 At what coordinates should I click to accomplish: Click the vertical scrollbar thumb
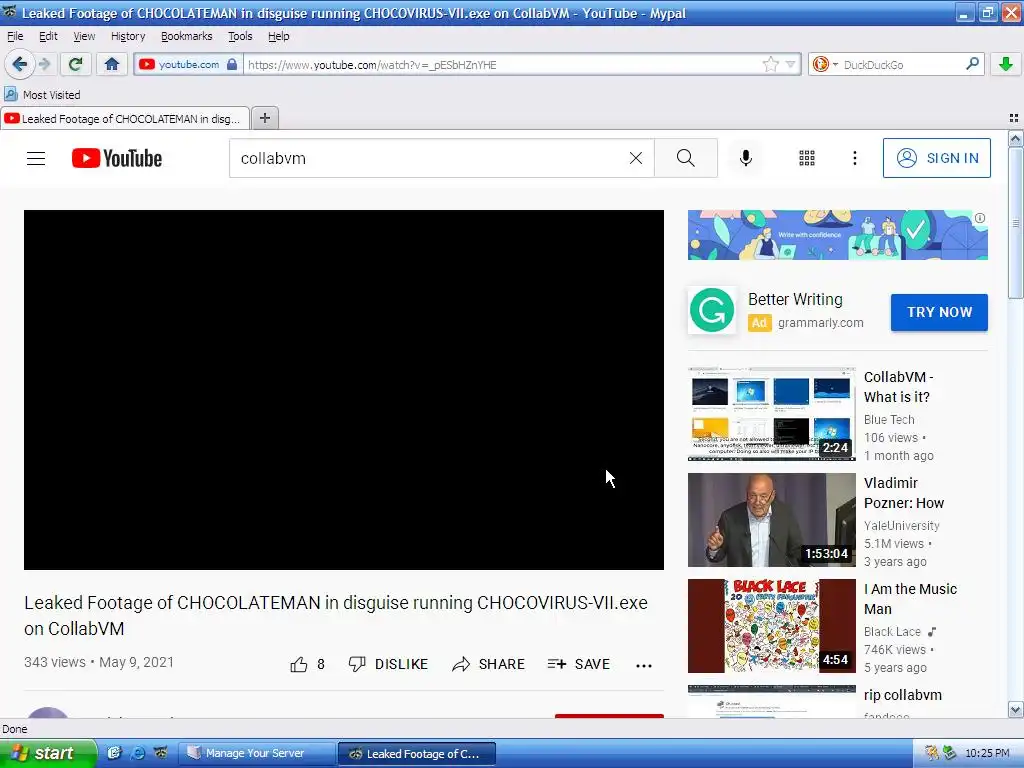point(1015,223)
